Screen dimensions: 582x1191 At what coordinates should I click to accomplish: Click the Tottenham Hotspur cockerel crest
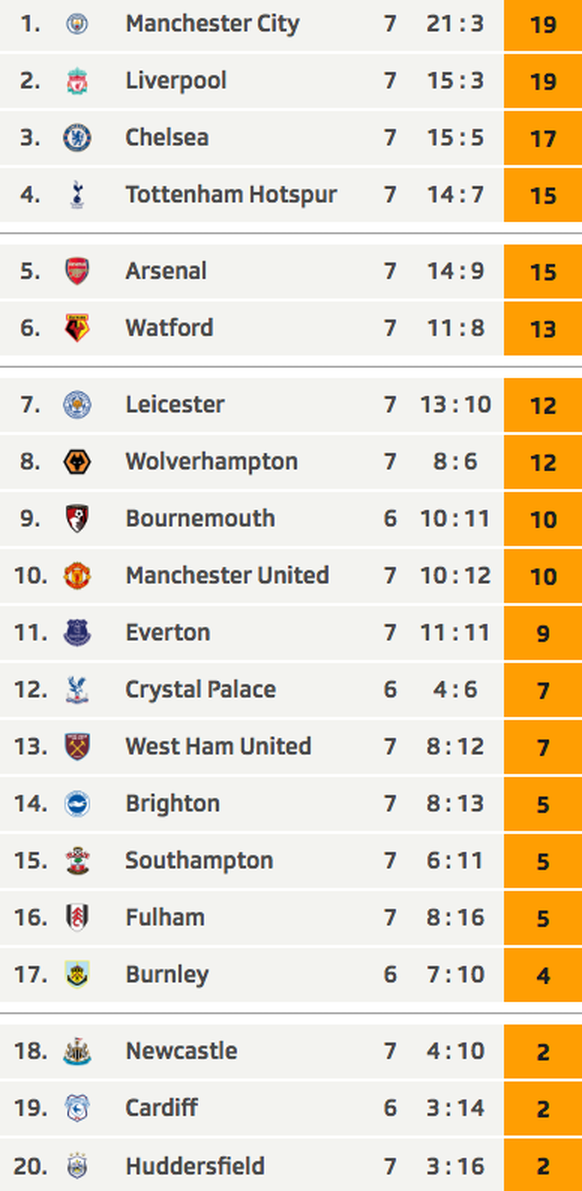77,194
